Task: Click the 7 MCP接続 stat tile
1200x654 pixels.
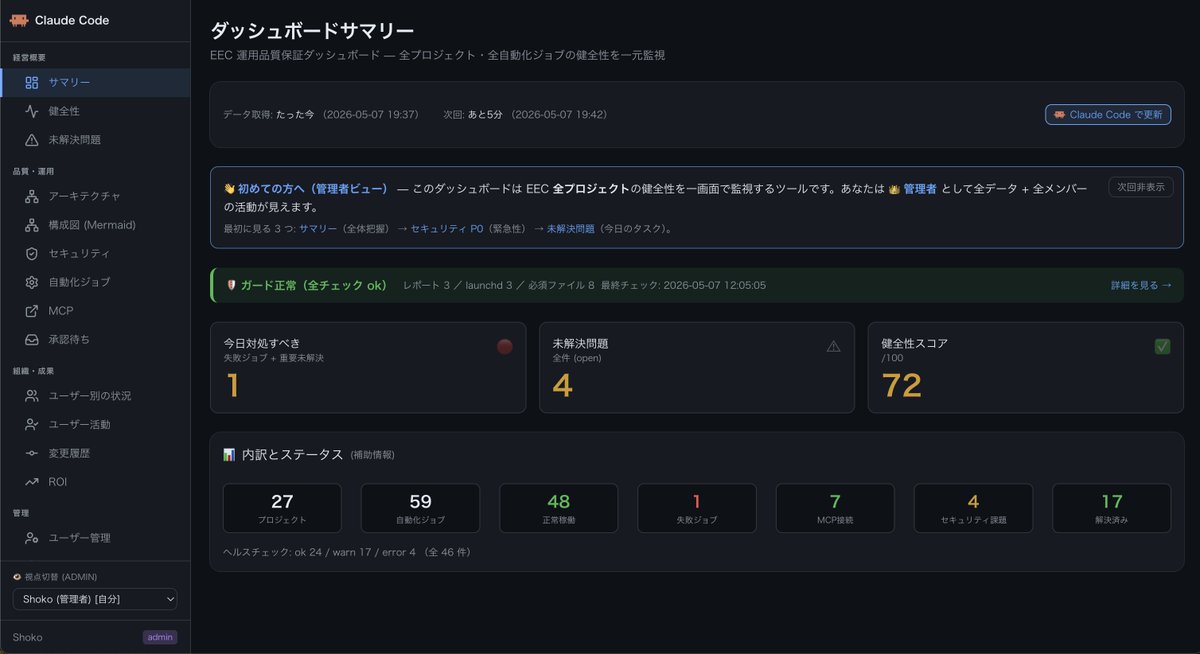Action: click(835, 508)
